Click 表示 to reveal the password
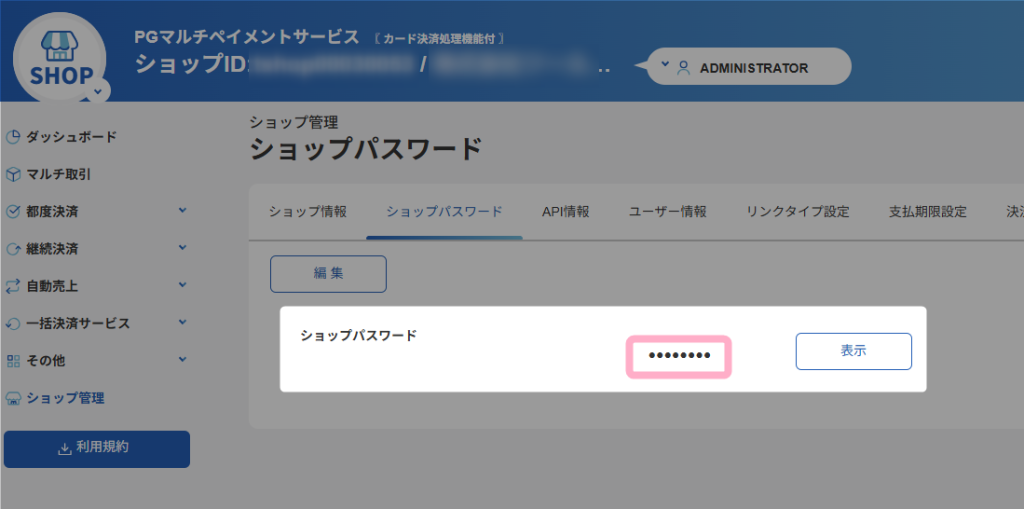This screenshot has width=1024, height=509. [853, 351]
